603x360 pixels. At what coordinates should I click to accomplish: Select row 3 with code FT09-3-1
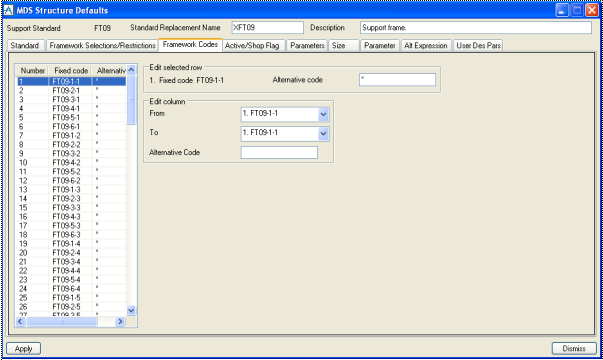(71, 99)
